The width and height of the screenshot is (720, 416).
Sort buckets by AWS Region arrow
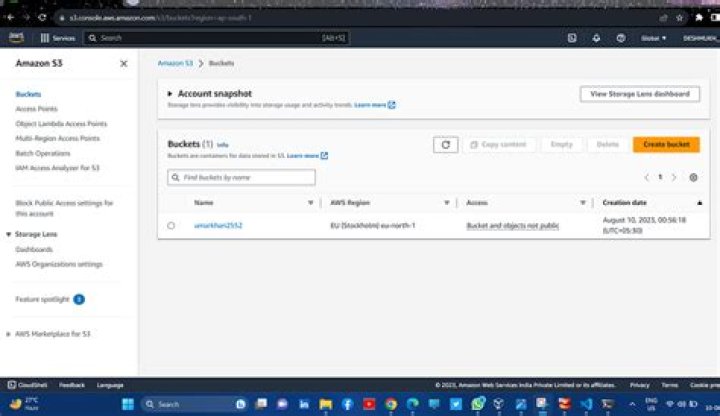click(x=446, y=202)
